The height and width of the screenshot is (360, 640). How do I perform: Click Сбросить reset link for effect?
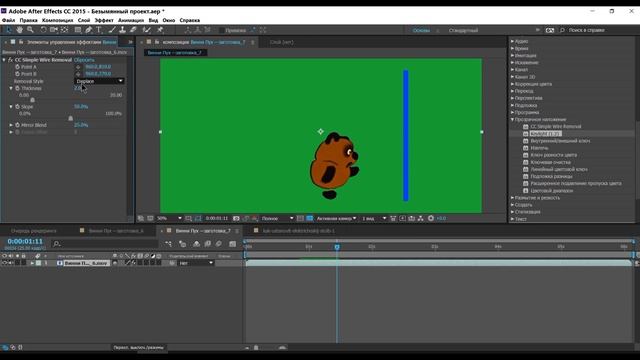pyautogui.click(x=84, y=60)
